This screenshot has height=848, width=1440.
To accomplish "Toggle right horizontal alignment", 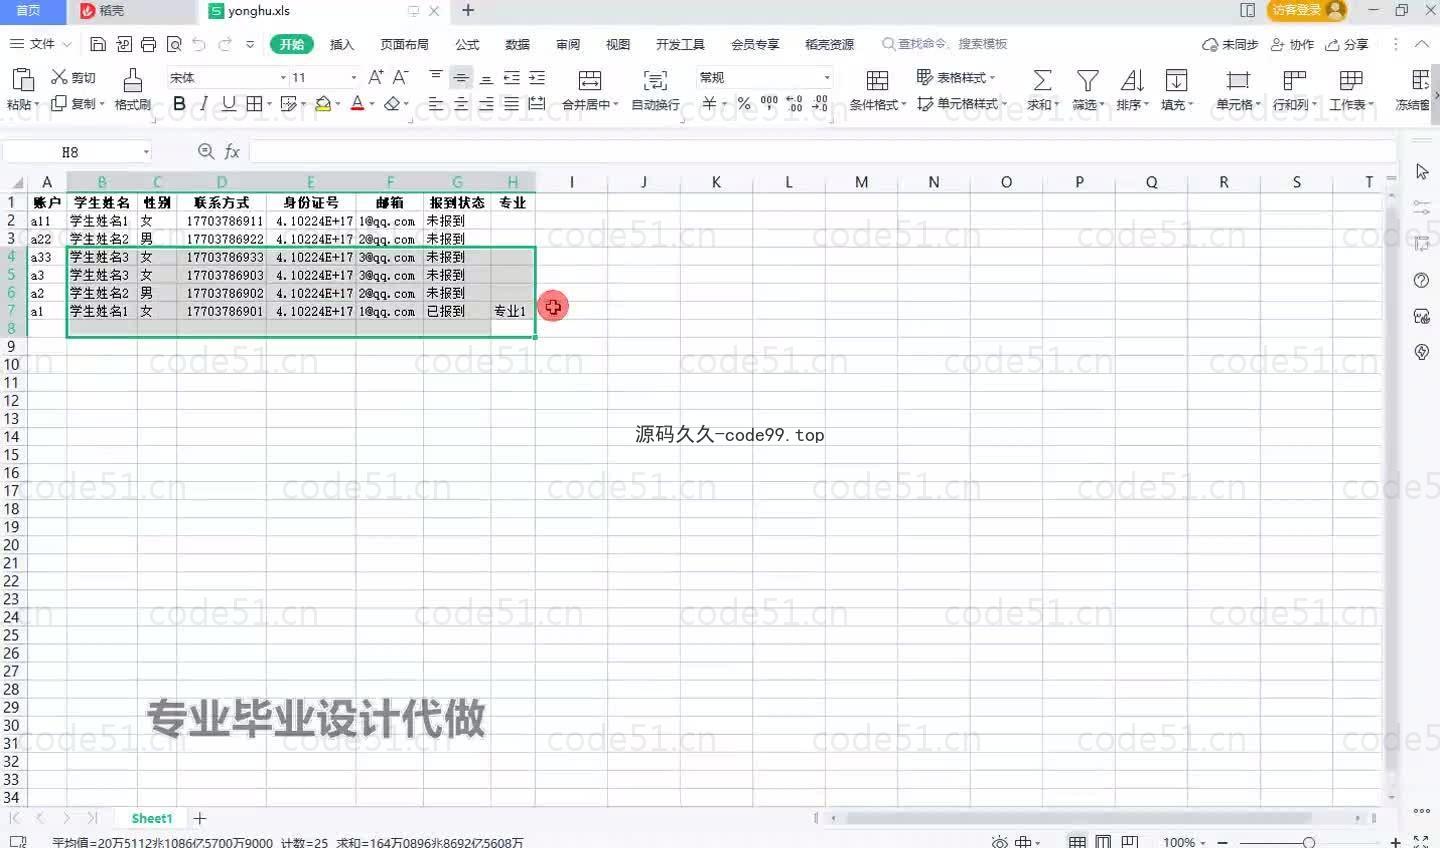I will pos(486,103).
